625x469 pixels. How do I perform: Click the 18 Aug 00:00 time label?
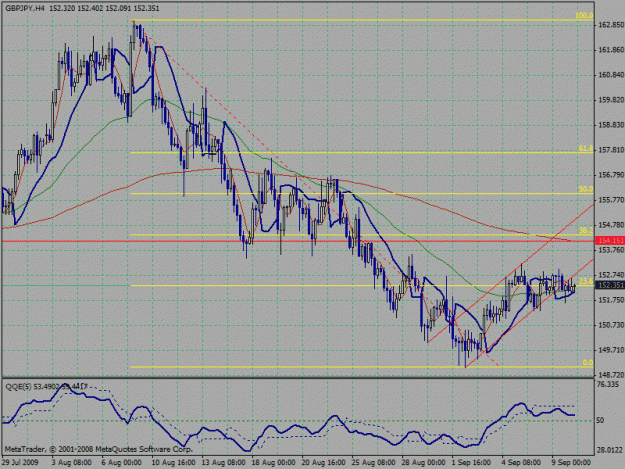coord(273,463)
